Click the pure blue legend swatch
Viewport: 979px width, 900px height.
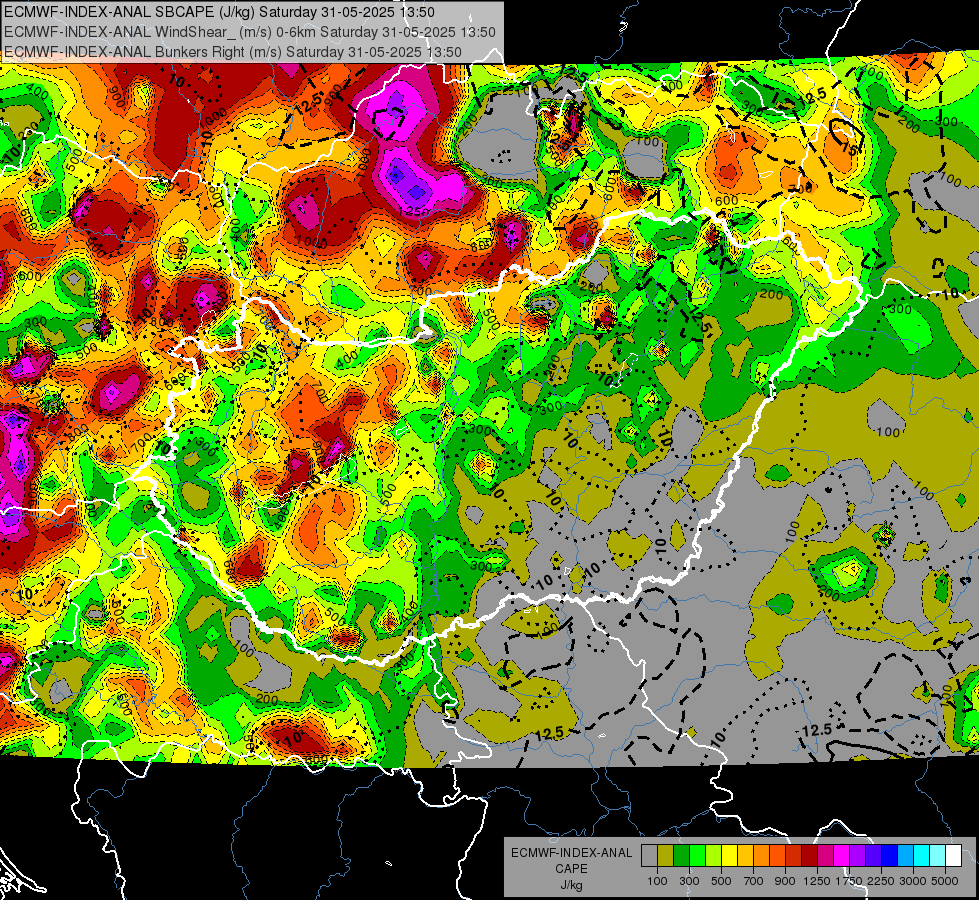[890, 856]
